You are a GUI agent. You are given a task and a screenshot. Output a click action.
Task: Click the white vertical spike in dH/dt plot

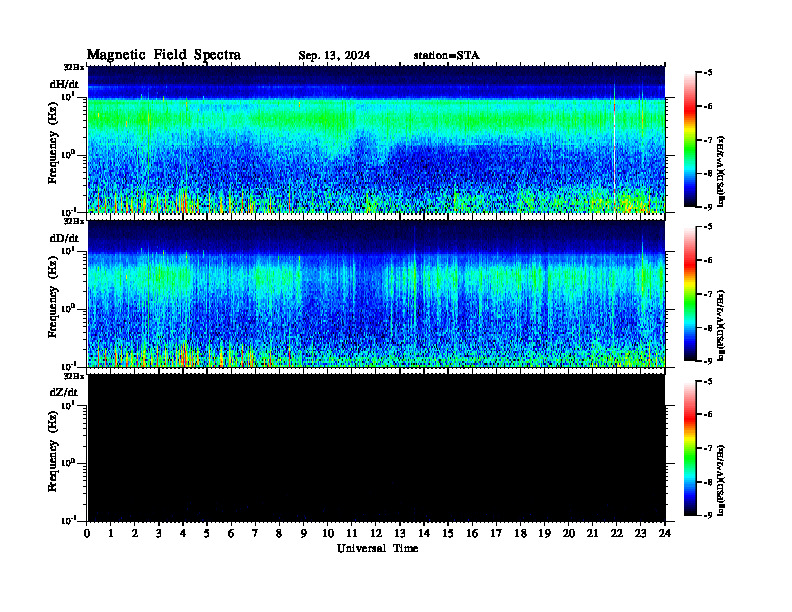point(614,146)
